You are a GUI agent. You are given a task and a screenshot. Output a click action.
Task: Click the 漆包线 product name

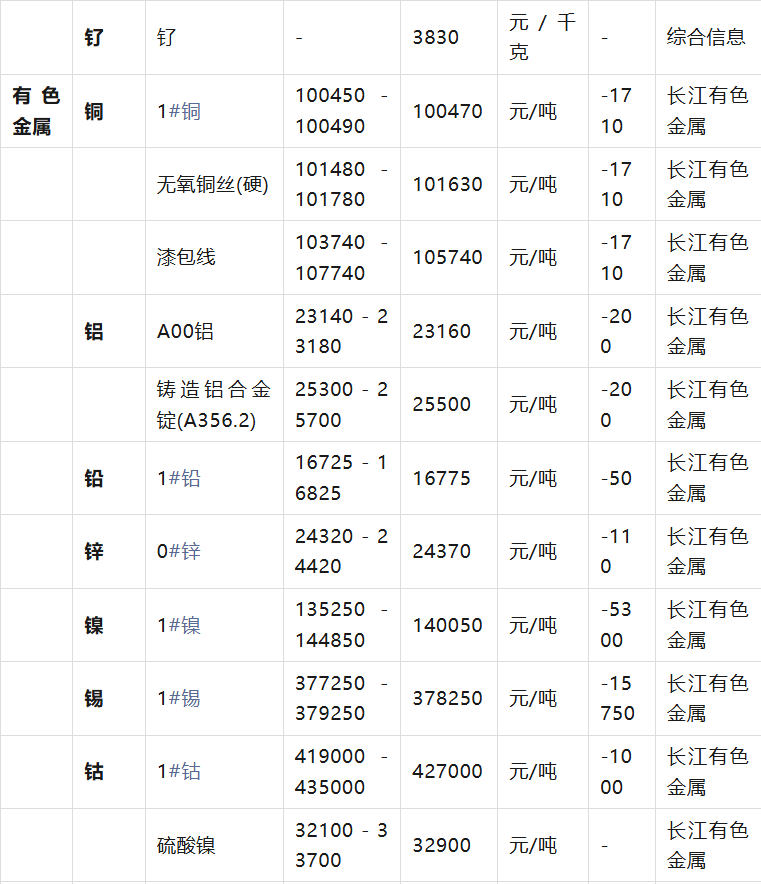(186, 257)
